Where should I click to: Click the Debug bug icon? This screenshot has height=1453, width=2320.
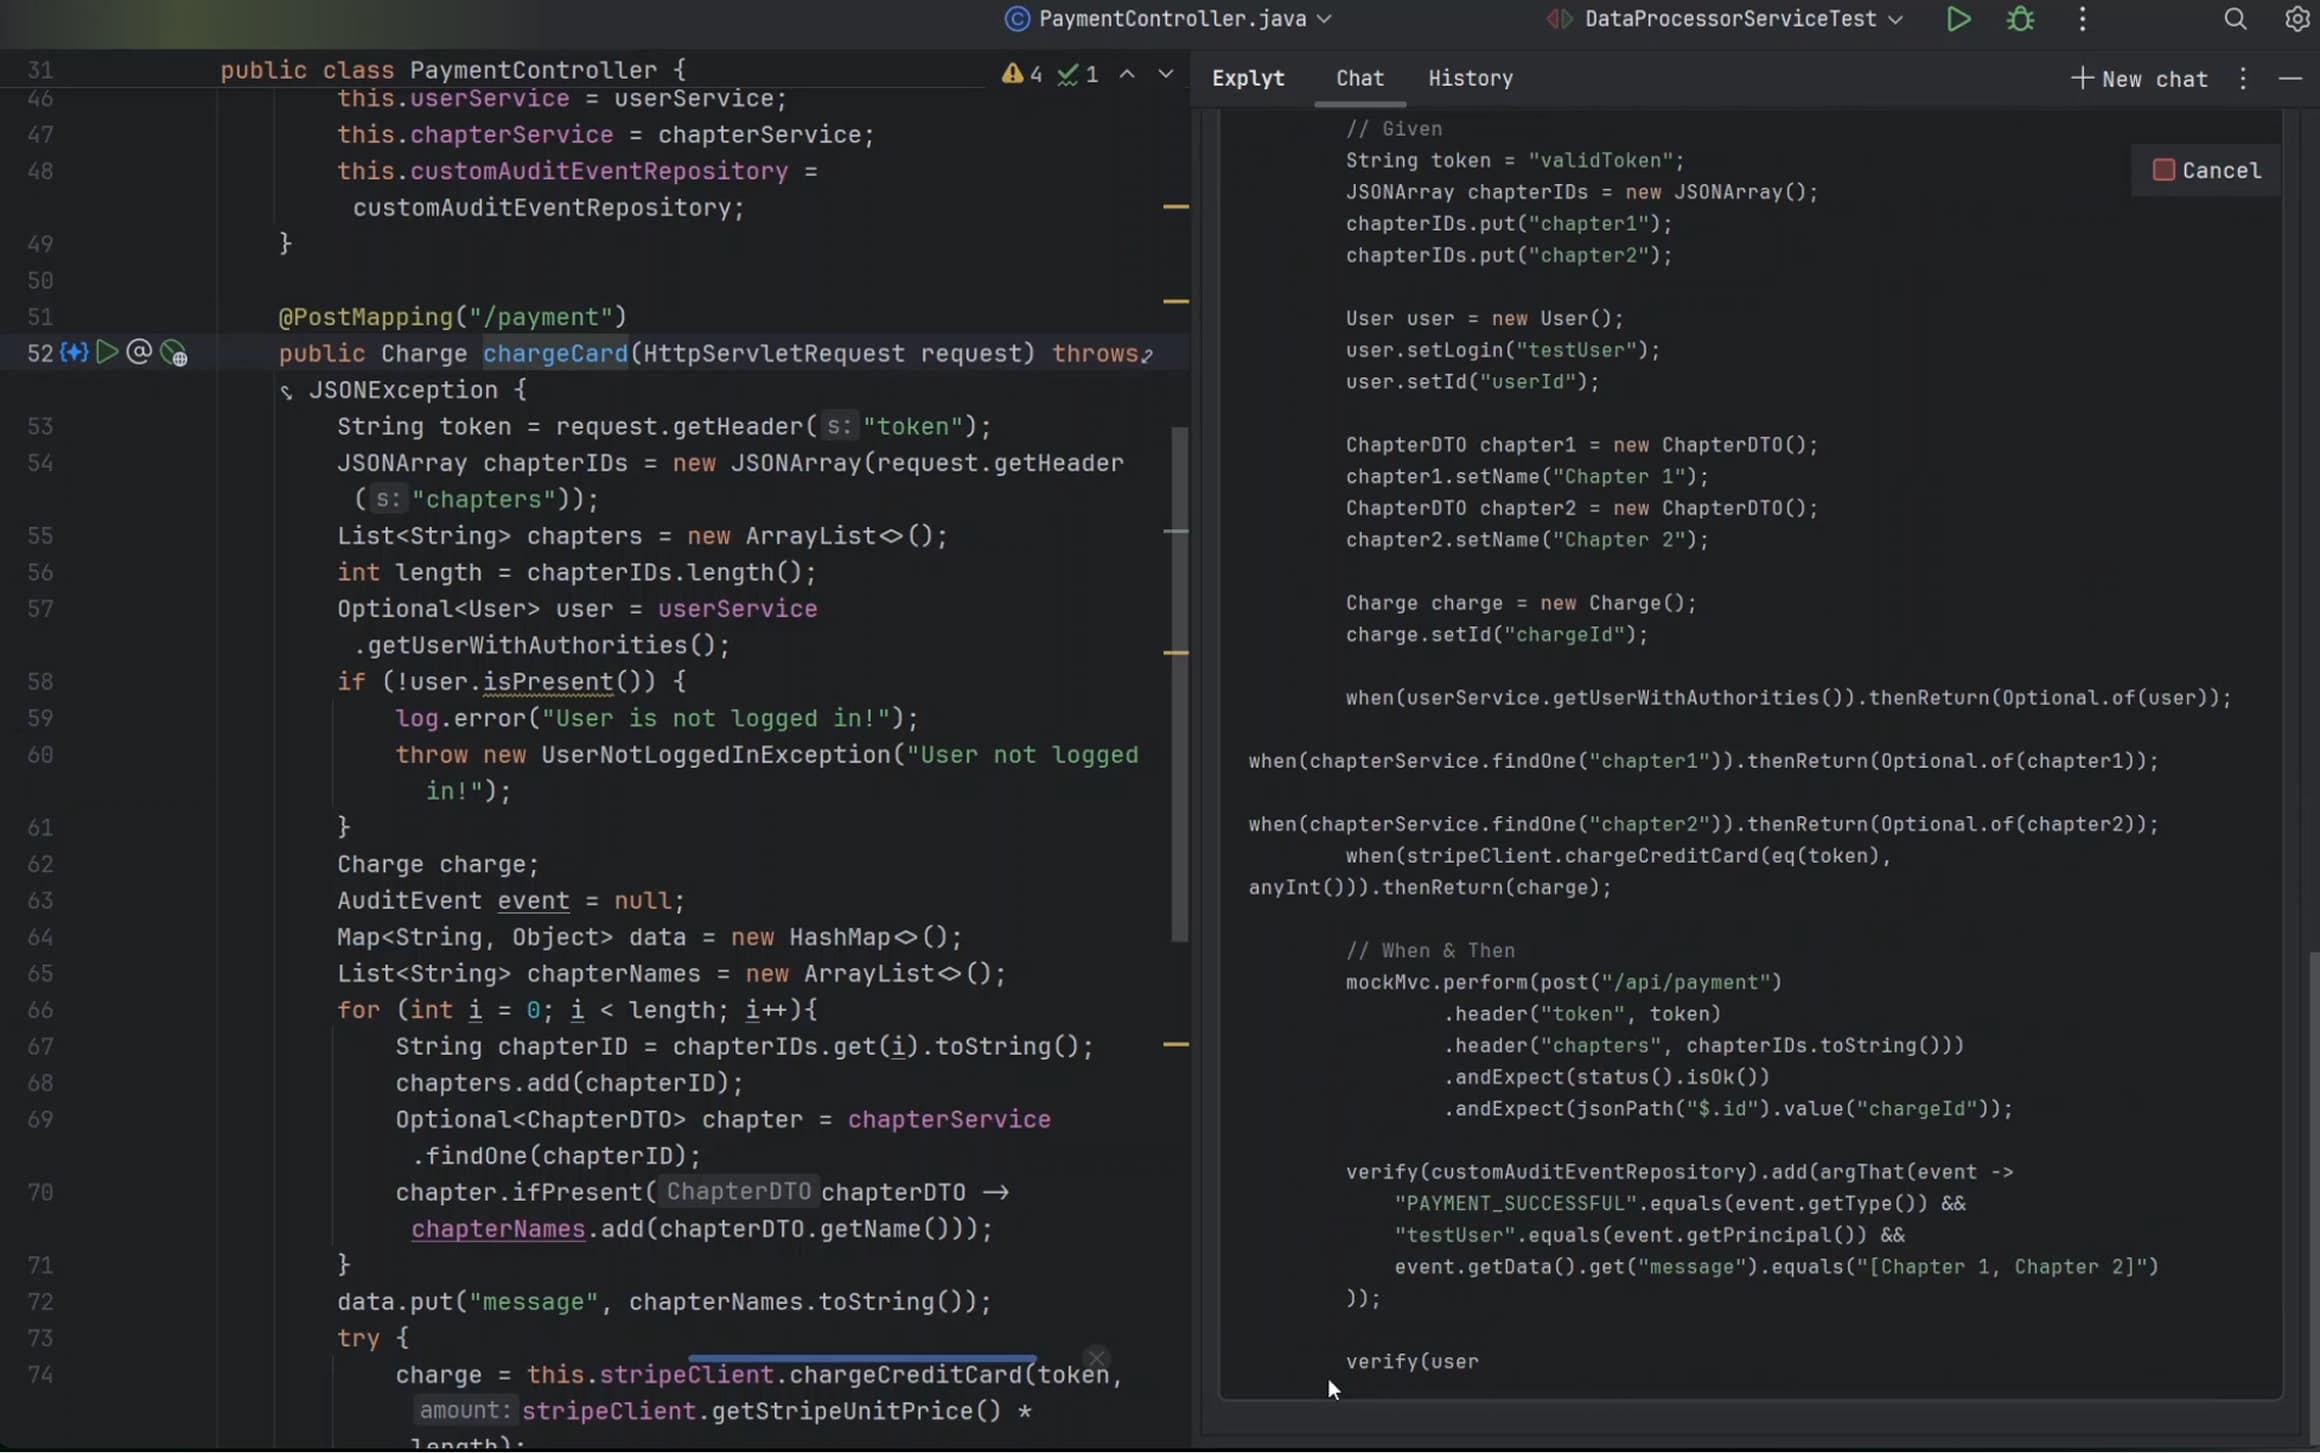(x=2020, y=19)
